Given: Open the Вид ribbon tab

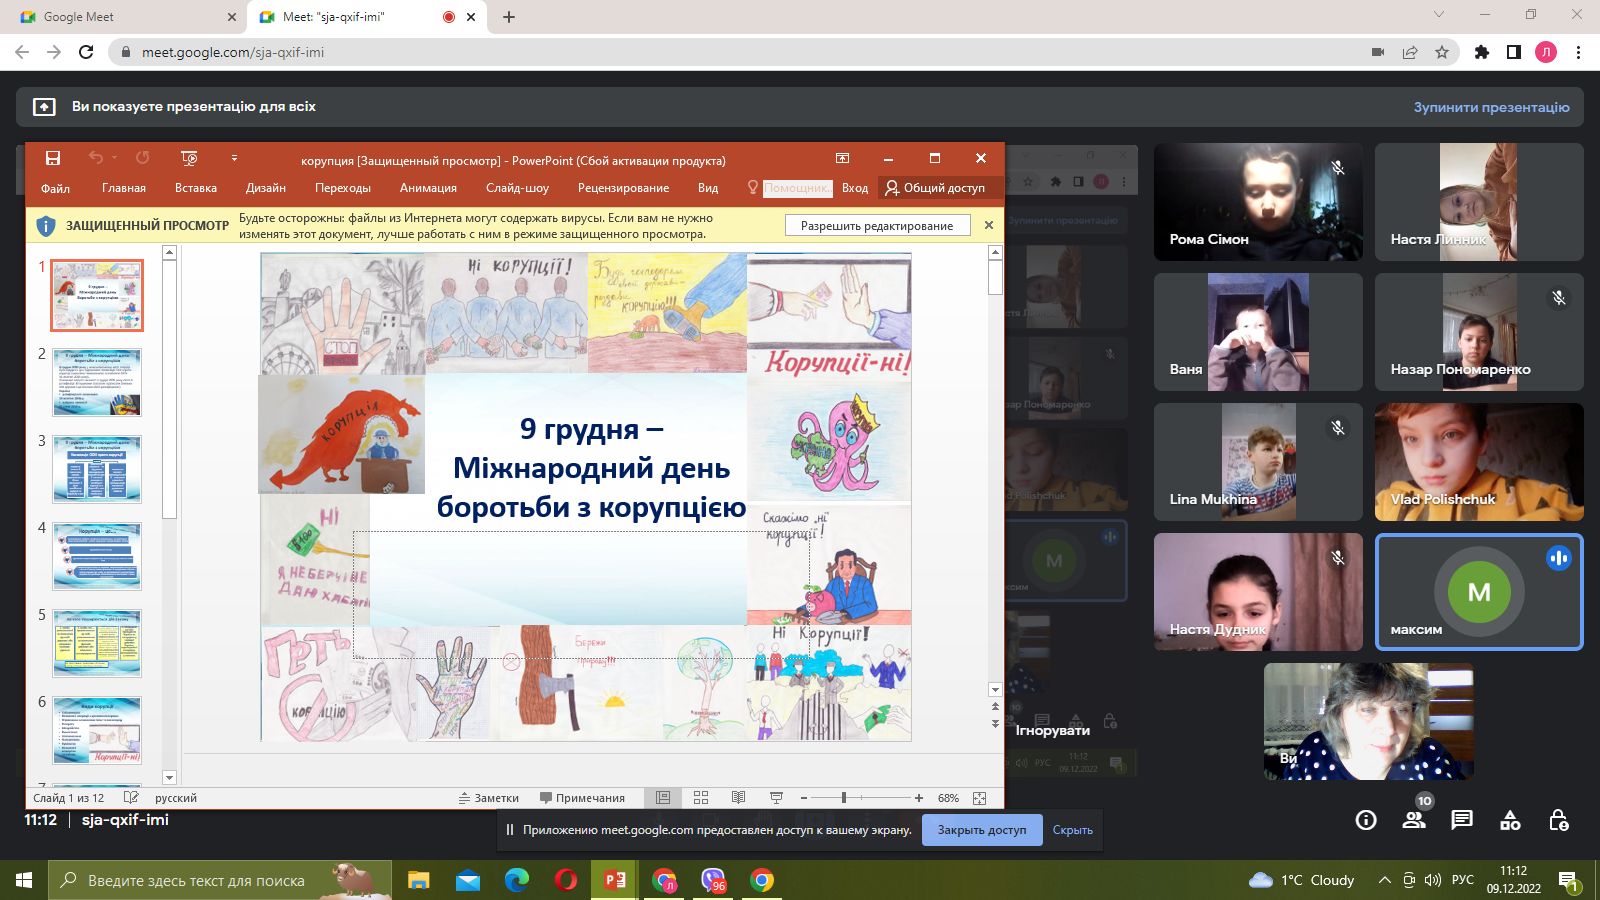Looking at the screenshot, I should point(708,188).
